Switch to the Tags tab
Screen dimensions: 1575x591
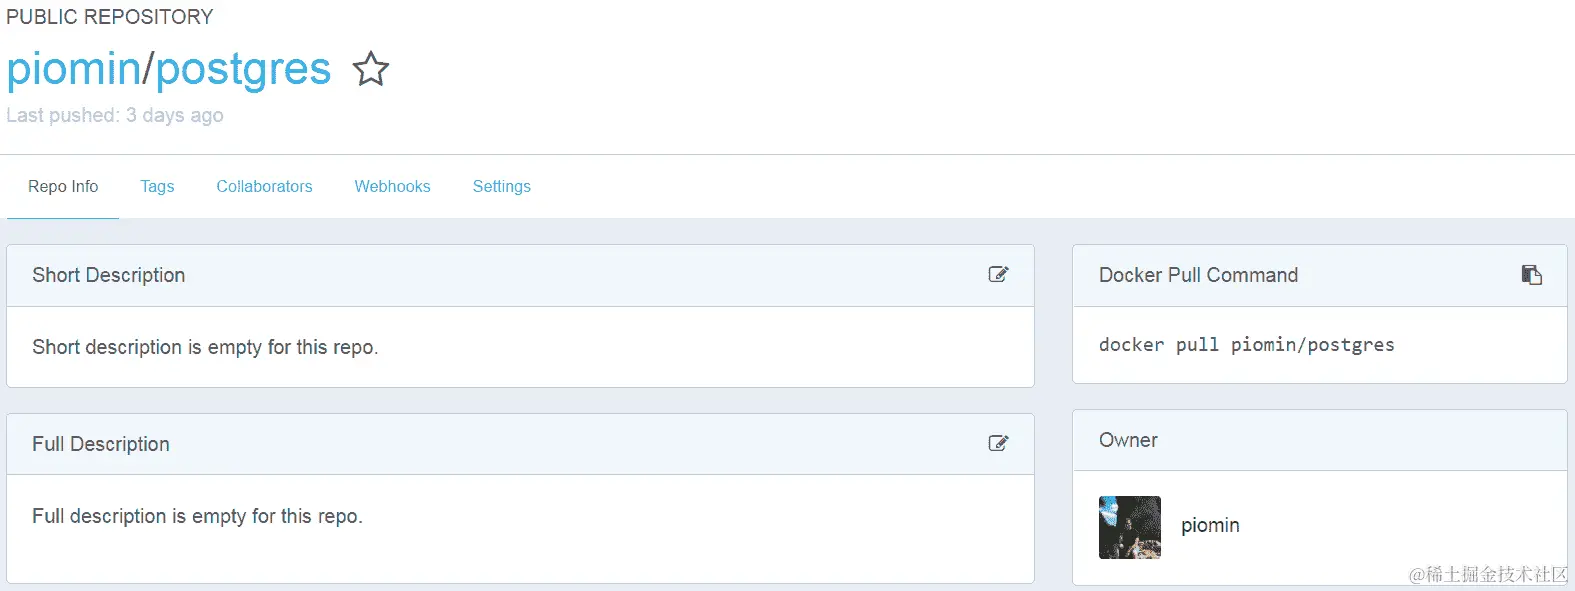tap(157, 187)
